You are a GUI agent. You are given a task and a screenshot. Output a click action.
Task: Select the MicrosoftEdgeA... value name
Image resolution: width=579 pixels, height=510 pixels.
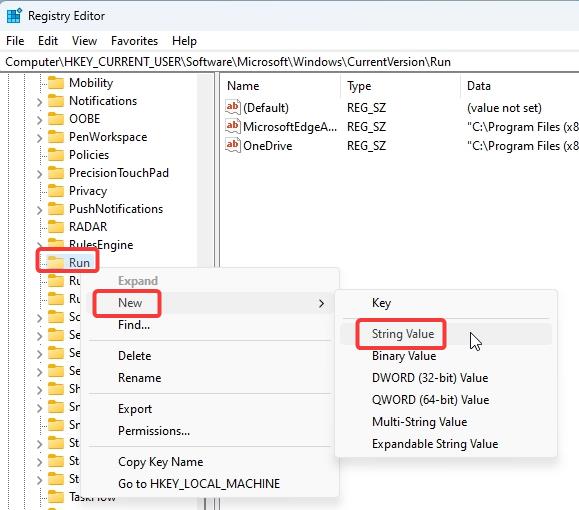[290, 127]
